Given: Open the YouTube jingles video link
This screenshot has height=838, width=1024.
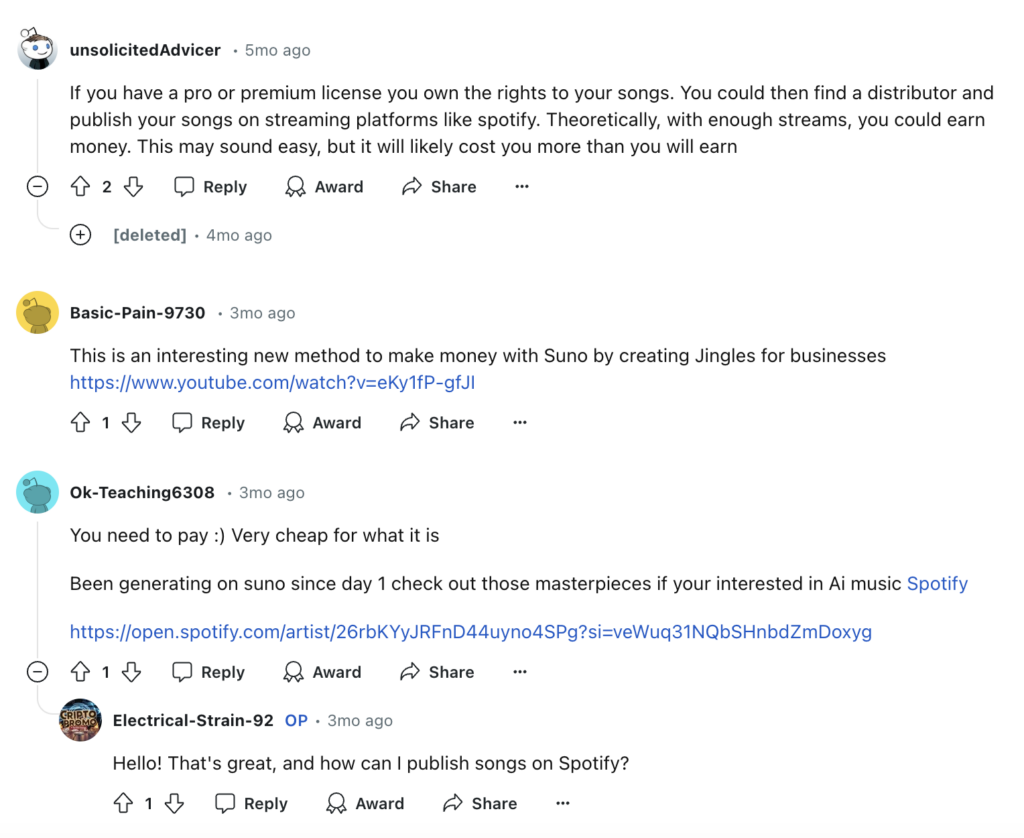Looking at the screenshot, I should 272,383.
